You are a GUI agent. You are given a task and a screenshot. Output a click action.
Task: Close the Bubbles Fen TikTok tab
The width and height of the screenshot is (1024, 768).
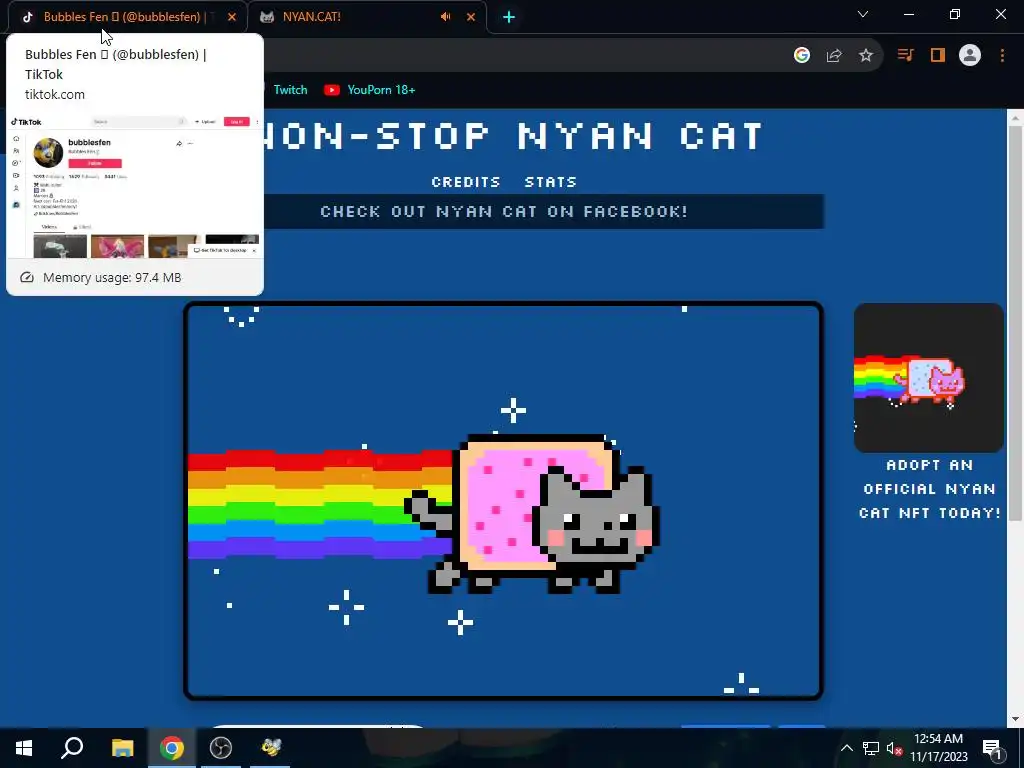232,17
